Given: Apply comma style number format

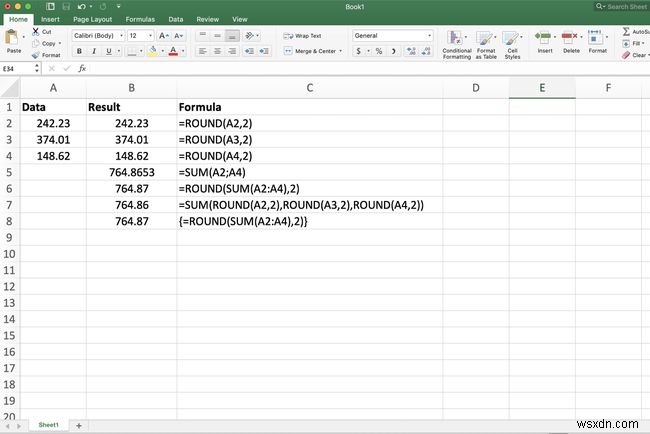Looking at the screenshot, I should tap(393, 51).
